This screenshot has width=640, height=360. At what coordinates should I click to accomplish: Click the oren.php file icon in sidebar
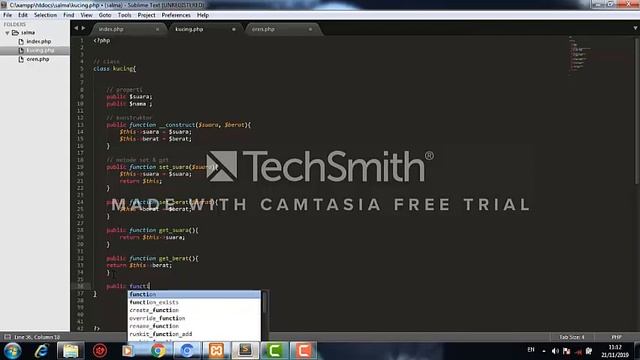[x=21, y=59]
